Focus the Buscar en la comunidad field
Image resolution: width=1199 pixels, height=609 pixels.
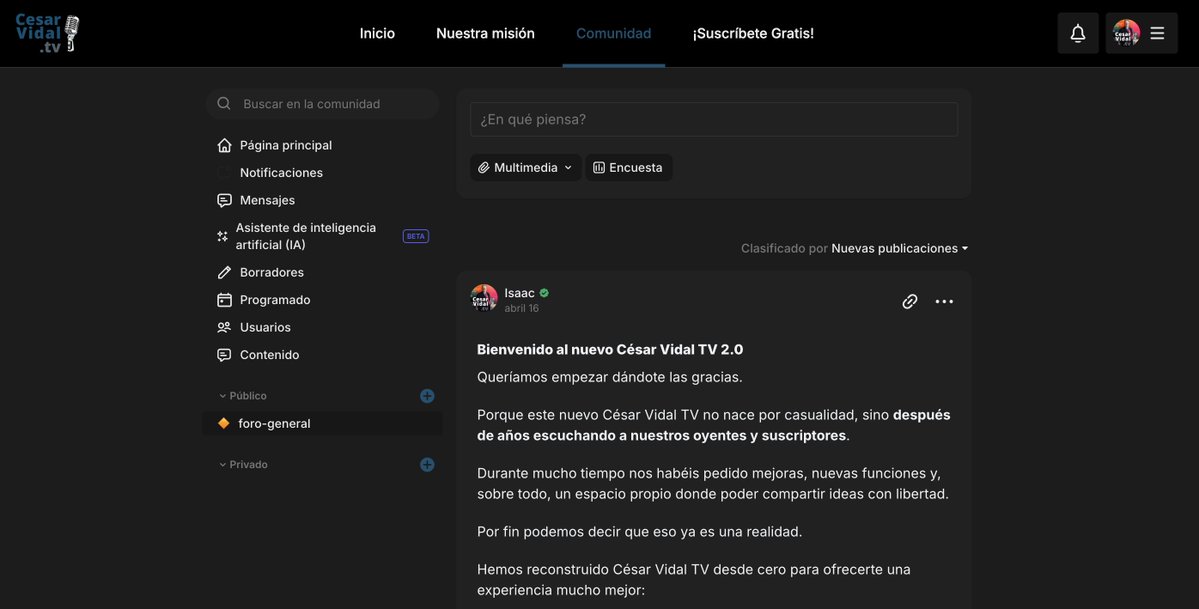322,103
